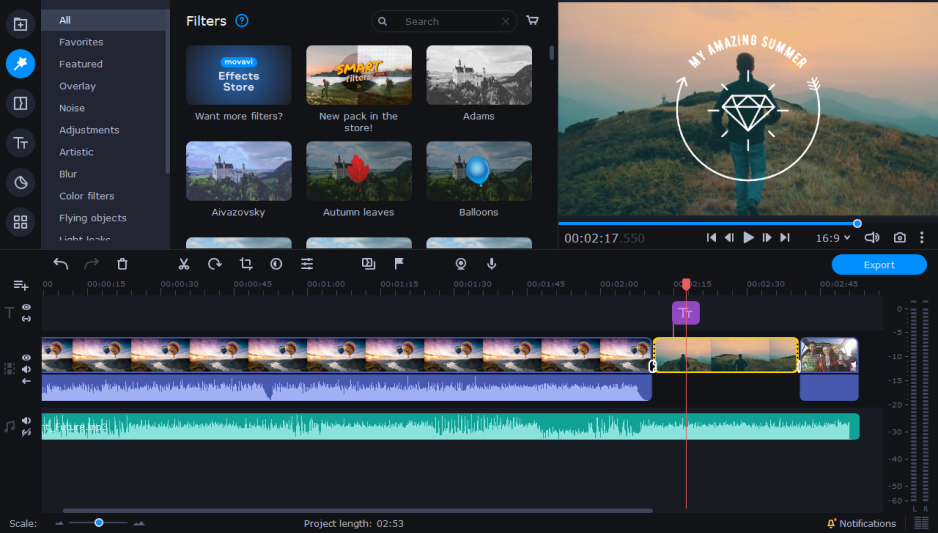This screenshot has width=938, height=533.
Task: Start webcam recording icon
Action: (461, 264)
